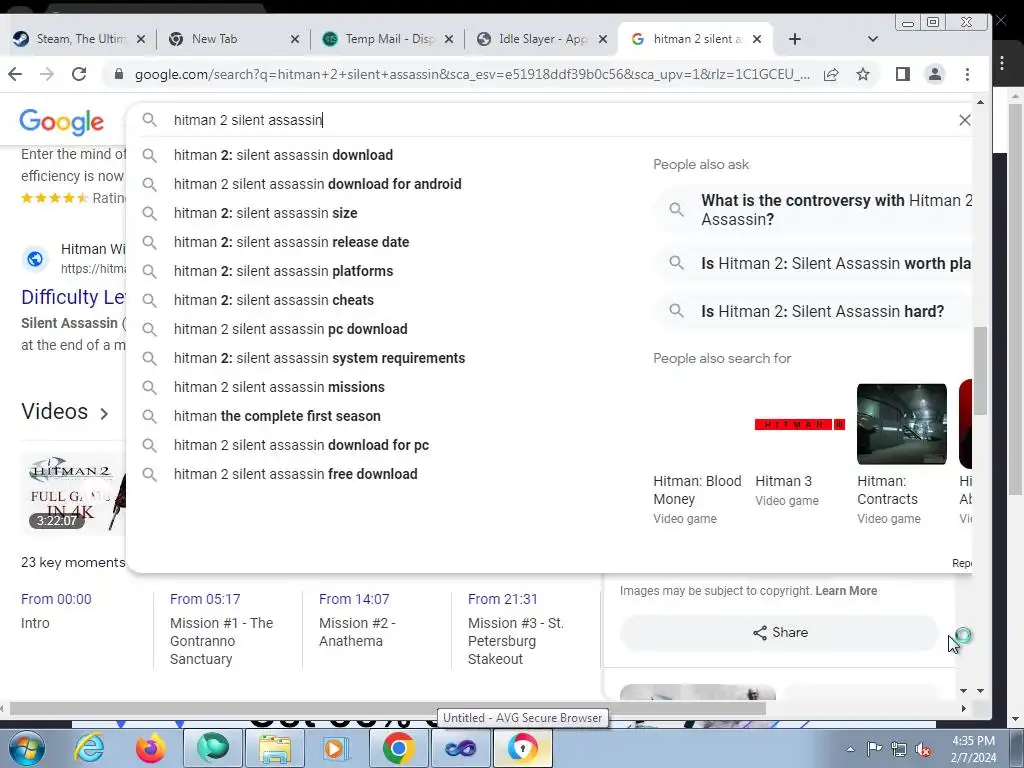Open the browser profile avatar
This screenshot has width=1024, height=768.
click(x=935, y=74)
